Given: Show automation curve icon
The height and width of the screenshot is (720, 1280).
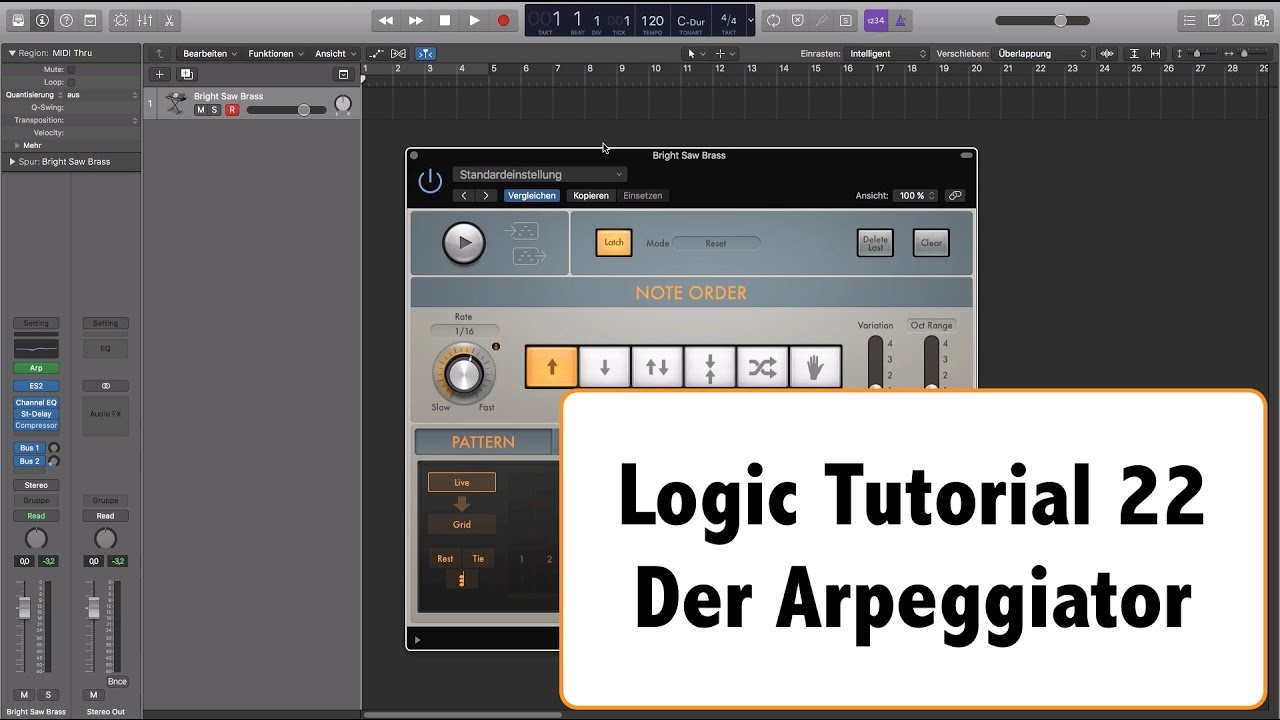Looking at the screenshot, I should [x=376, y=54].
